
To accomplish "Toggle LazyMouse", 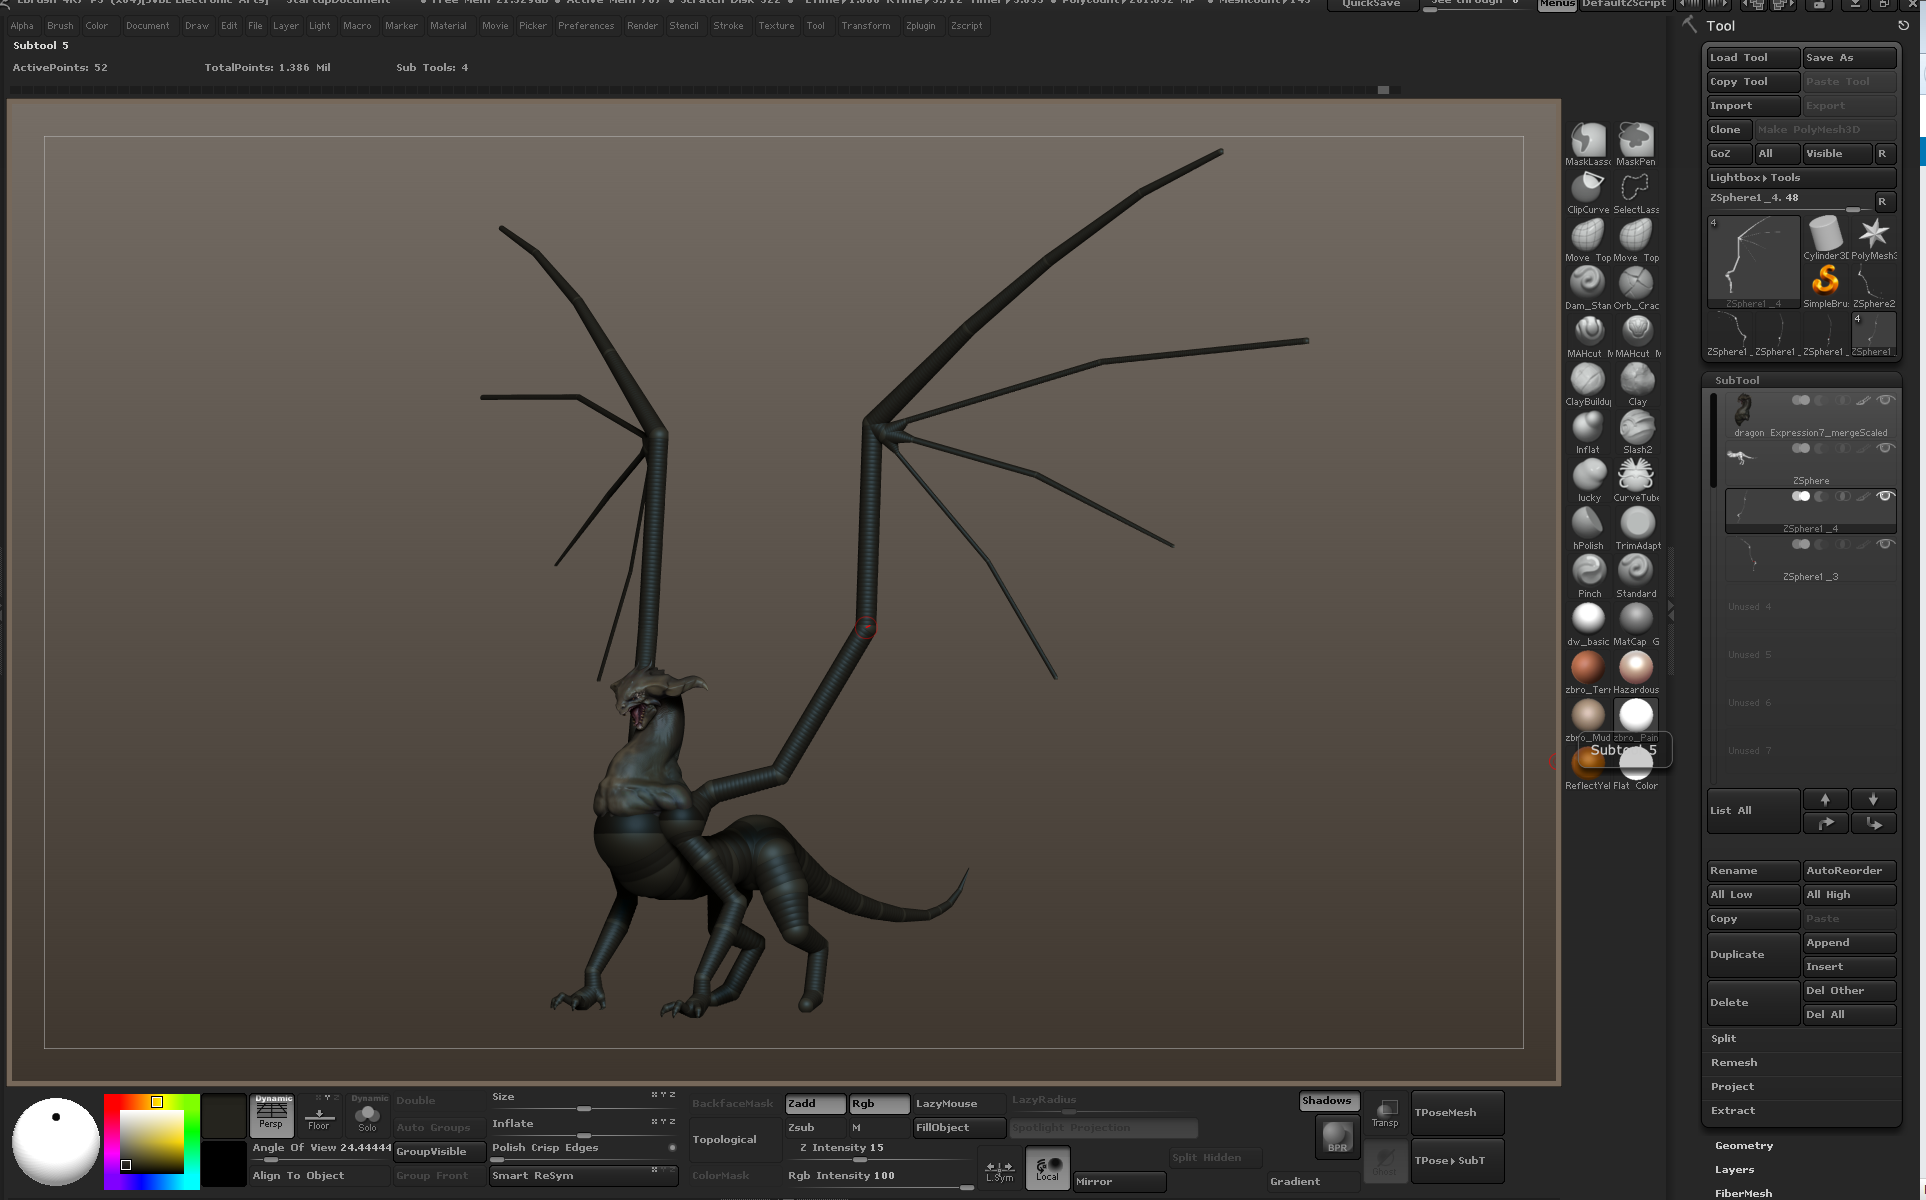I will click(959, 1103).
